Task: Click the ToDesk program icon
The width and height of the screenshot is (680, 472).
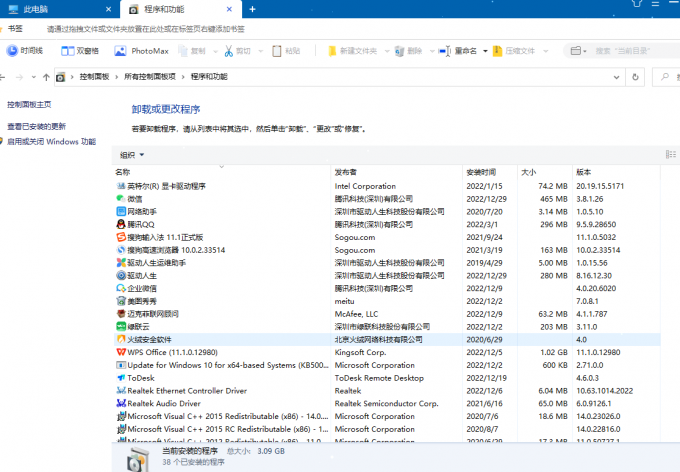Action: pos(121,378)
